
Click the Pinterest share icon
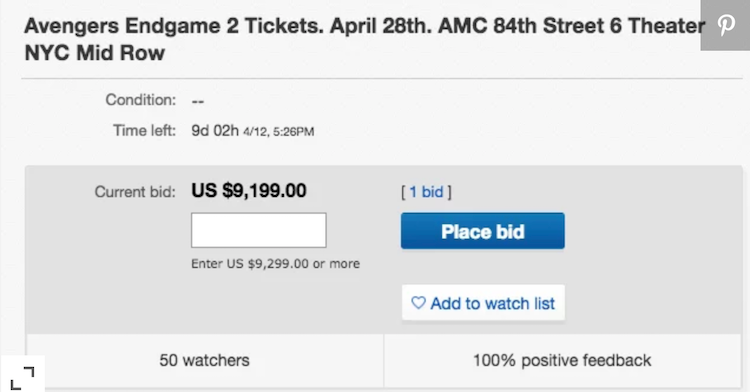[x=726, y=25]
